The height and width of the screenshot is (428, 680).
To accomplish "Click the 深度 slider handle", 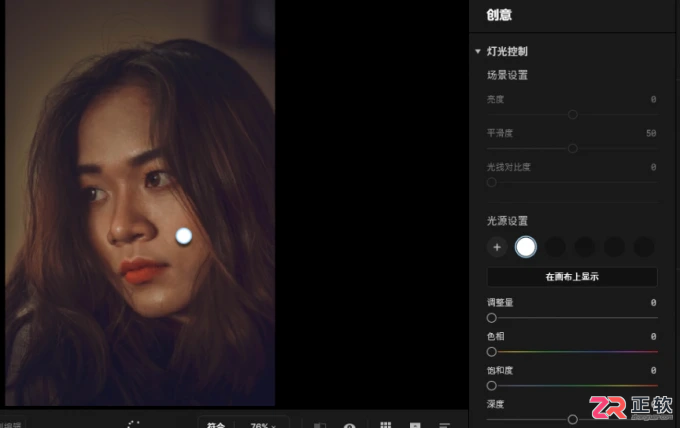I will (572, 419).
